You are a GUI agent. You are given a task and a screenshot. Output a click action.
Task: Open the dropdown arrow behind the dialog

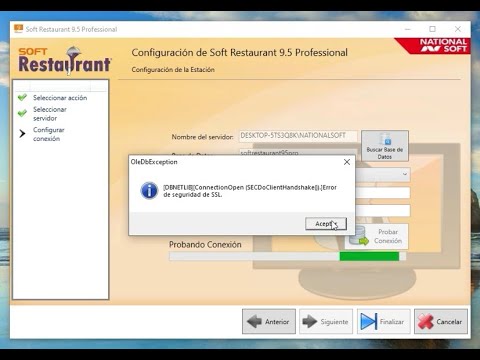pyautogui.click(x=405, y=174)
